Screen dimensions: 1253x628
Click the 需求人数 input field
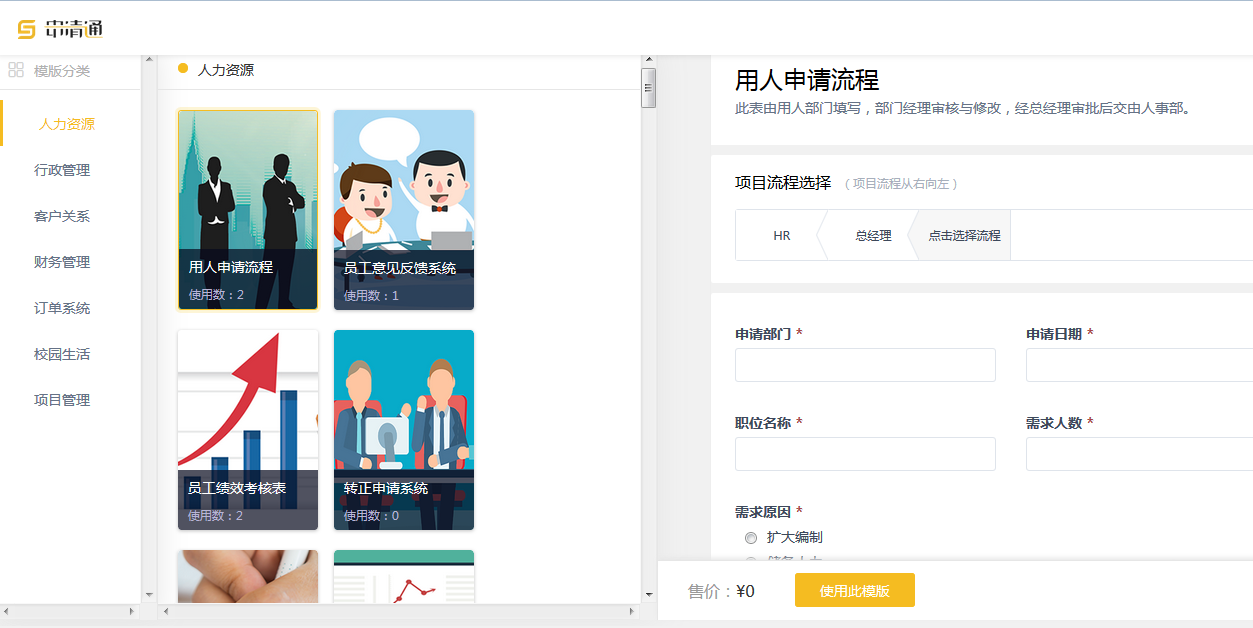(x=1139, y=454)
